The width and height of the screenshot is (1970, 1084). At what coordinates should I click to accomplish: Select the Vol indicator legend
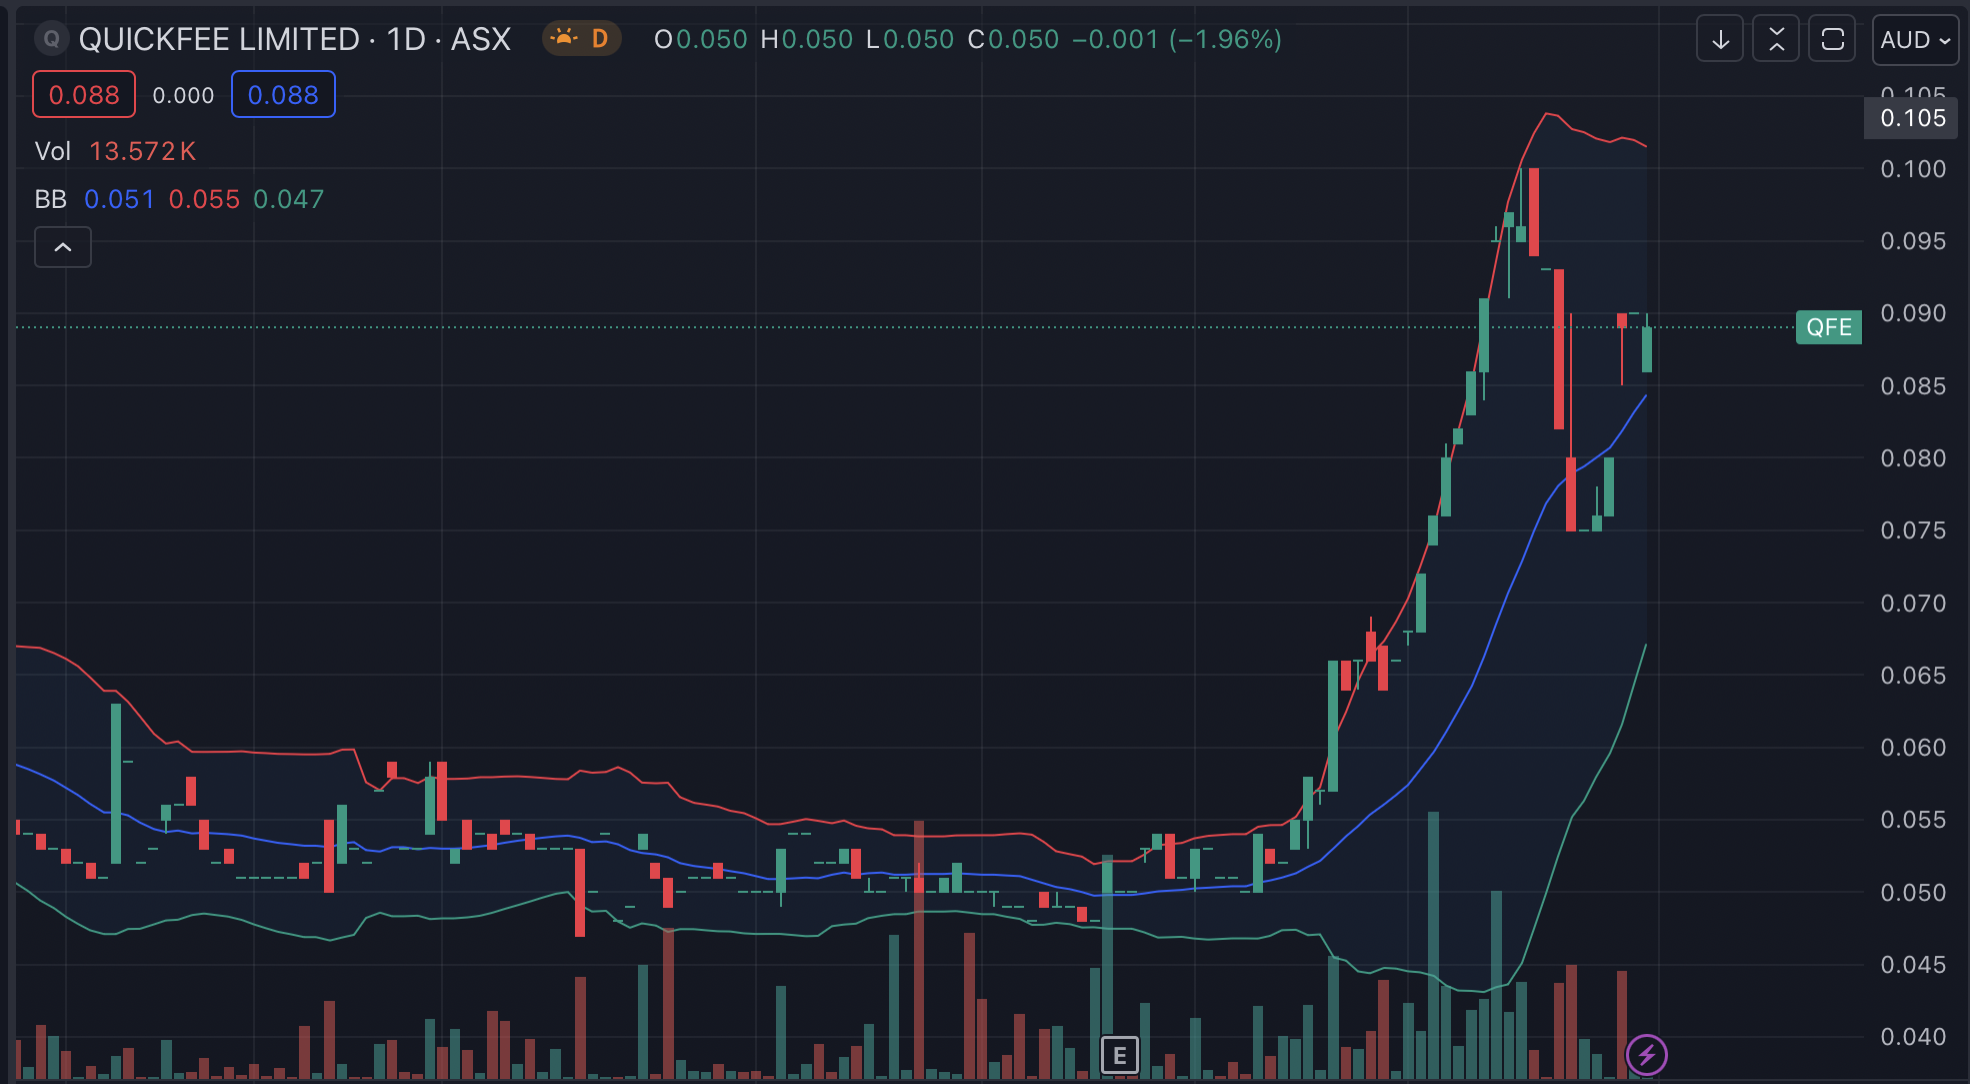(x=53, y=151)
